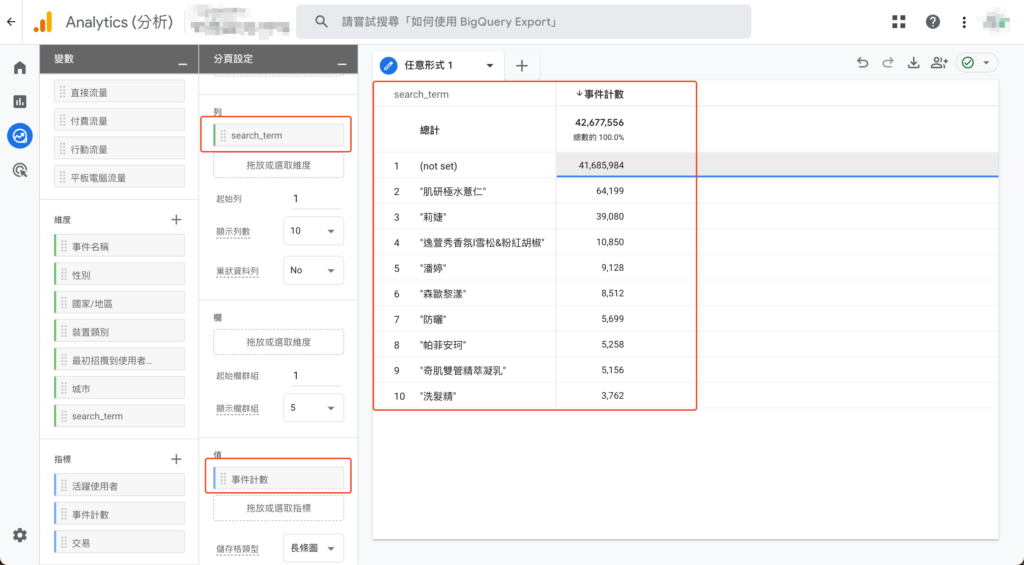
Task: Click the 最初招攬到使用者 dimension chip
Action: coord(120,360)
